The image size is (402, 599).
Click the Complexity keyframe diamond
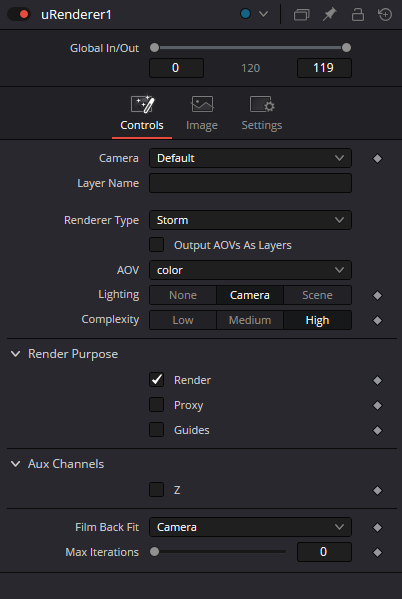coord(377,321)
